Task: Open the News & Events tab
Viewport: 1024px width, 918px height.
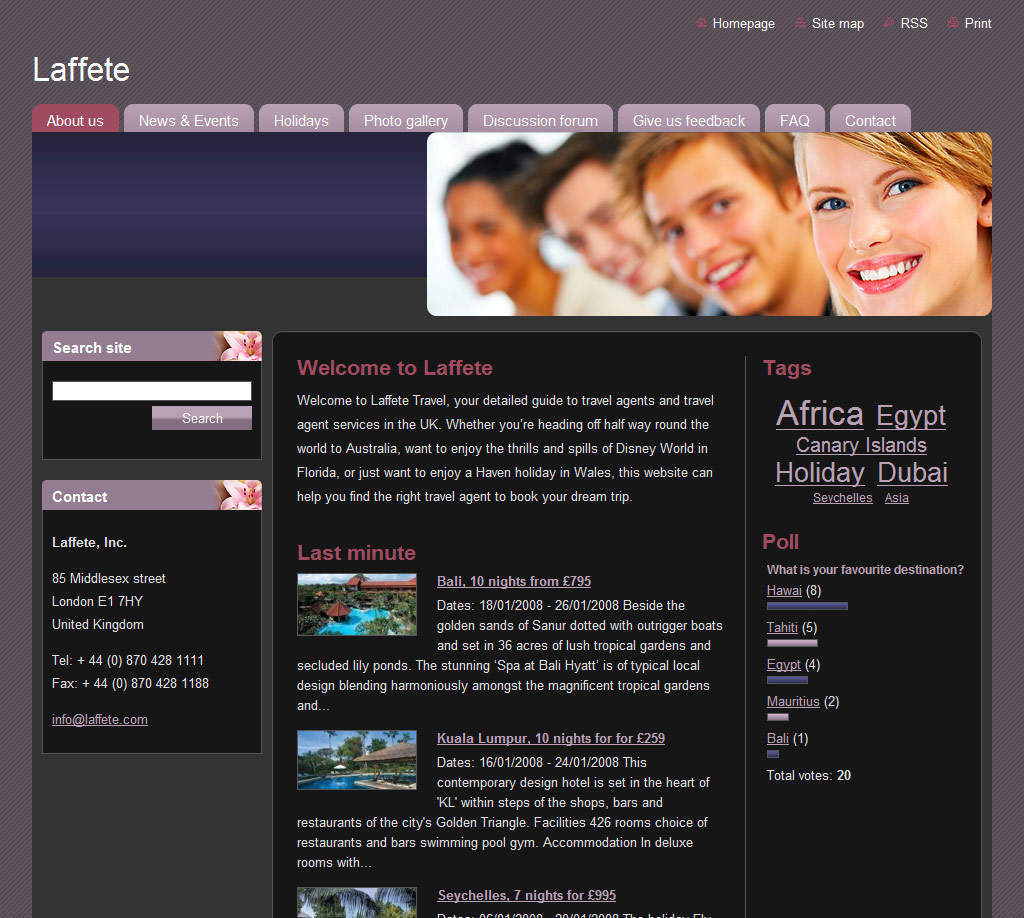Action: [188, 120]
